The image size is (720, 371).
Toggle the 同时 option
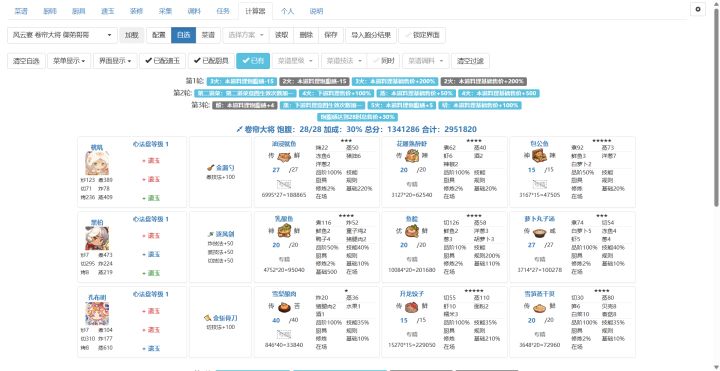(383, 61)
